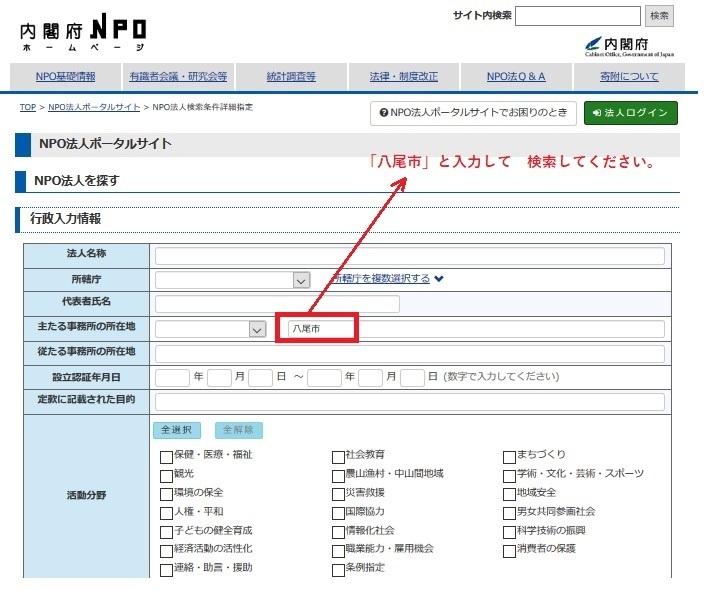Image resolution: width=704 pixels, height=590 pixels.
Task: Click the start month field of 設立認証年月日
Action: (220, 378)
